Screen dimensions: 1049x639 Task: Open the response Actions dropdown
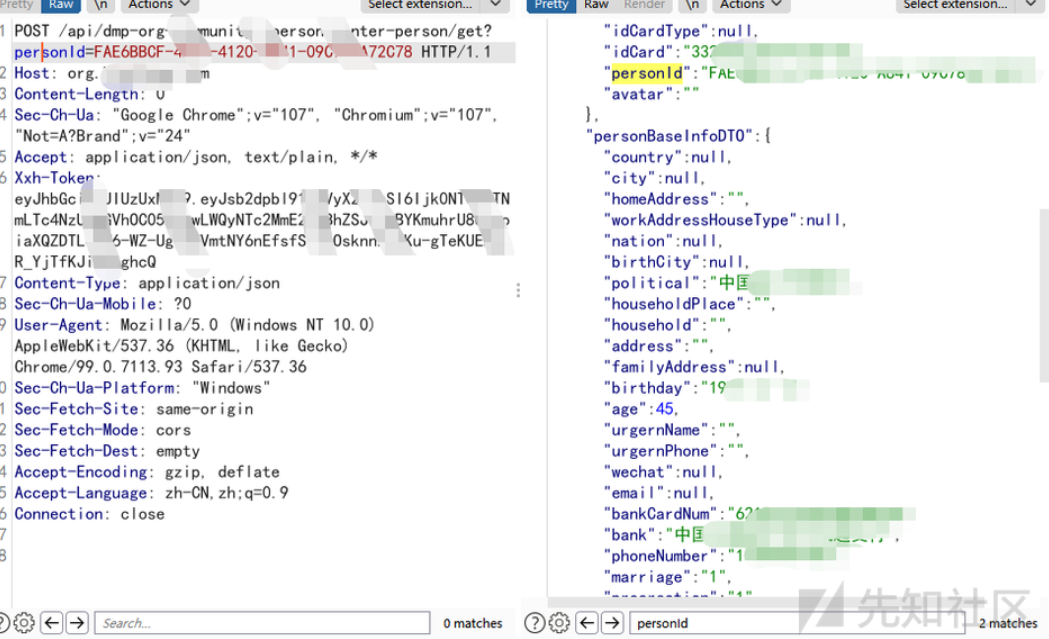coord(751,5)
